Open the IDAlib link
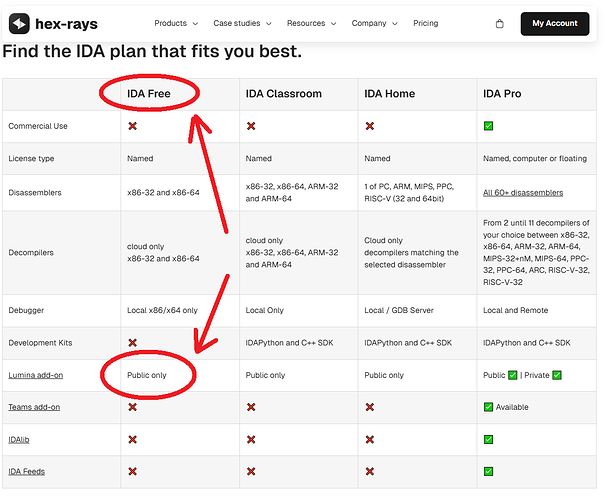This screenshot has height=500, width=605. [x=19, y=439]
